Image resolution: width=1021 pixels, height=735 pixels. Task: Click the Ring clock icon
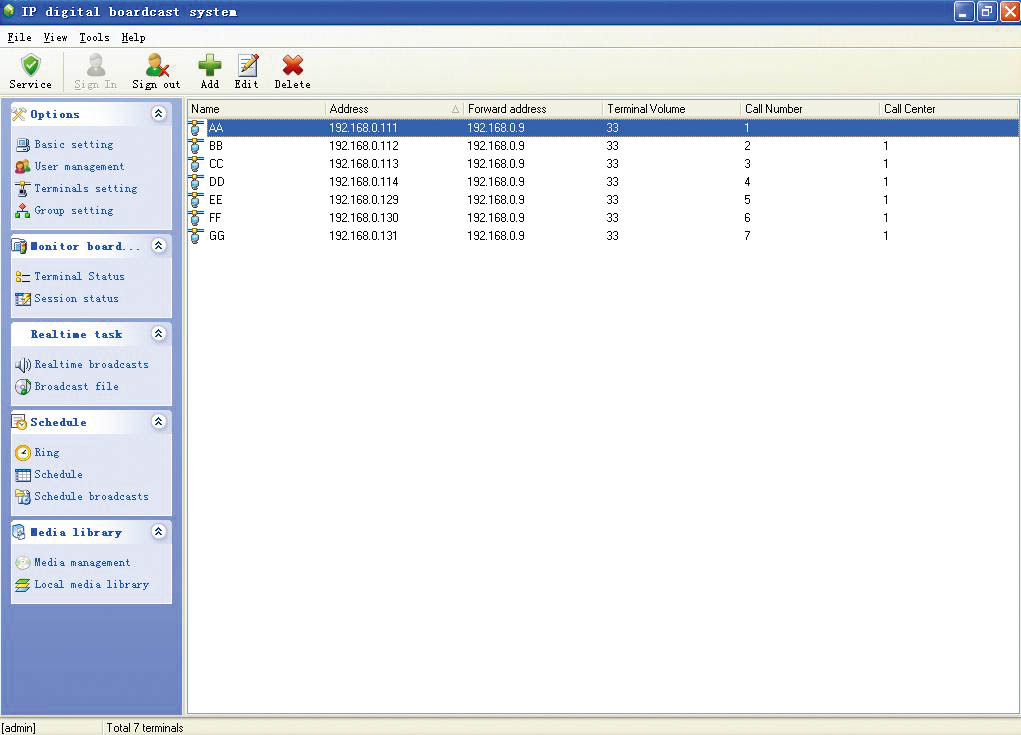coord(23,453)
